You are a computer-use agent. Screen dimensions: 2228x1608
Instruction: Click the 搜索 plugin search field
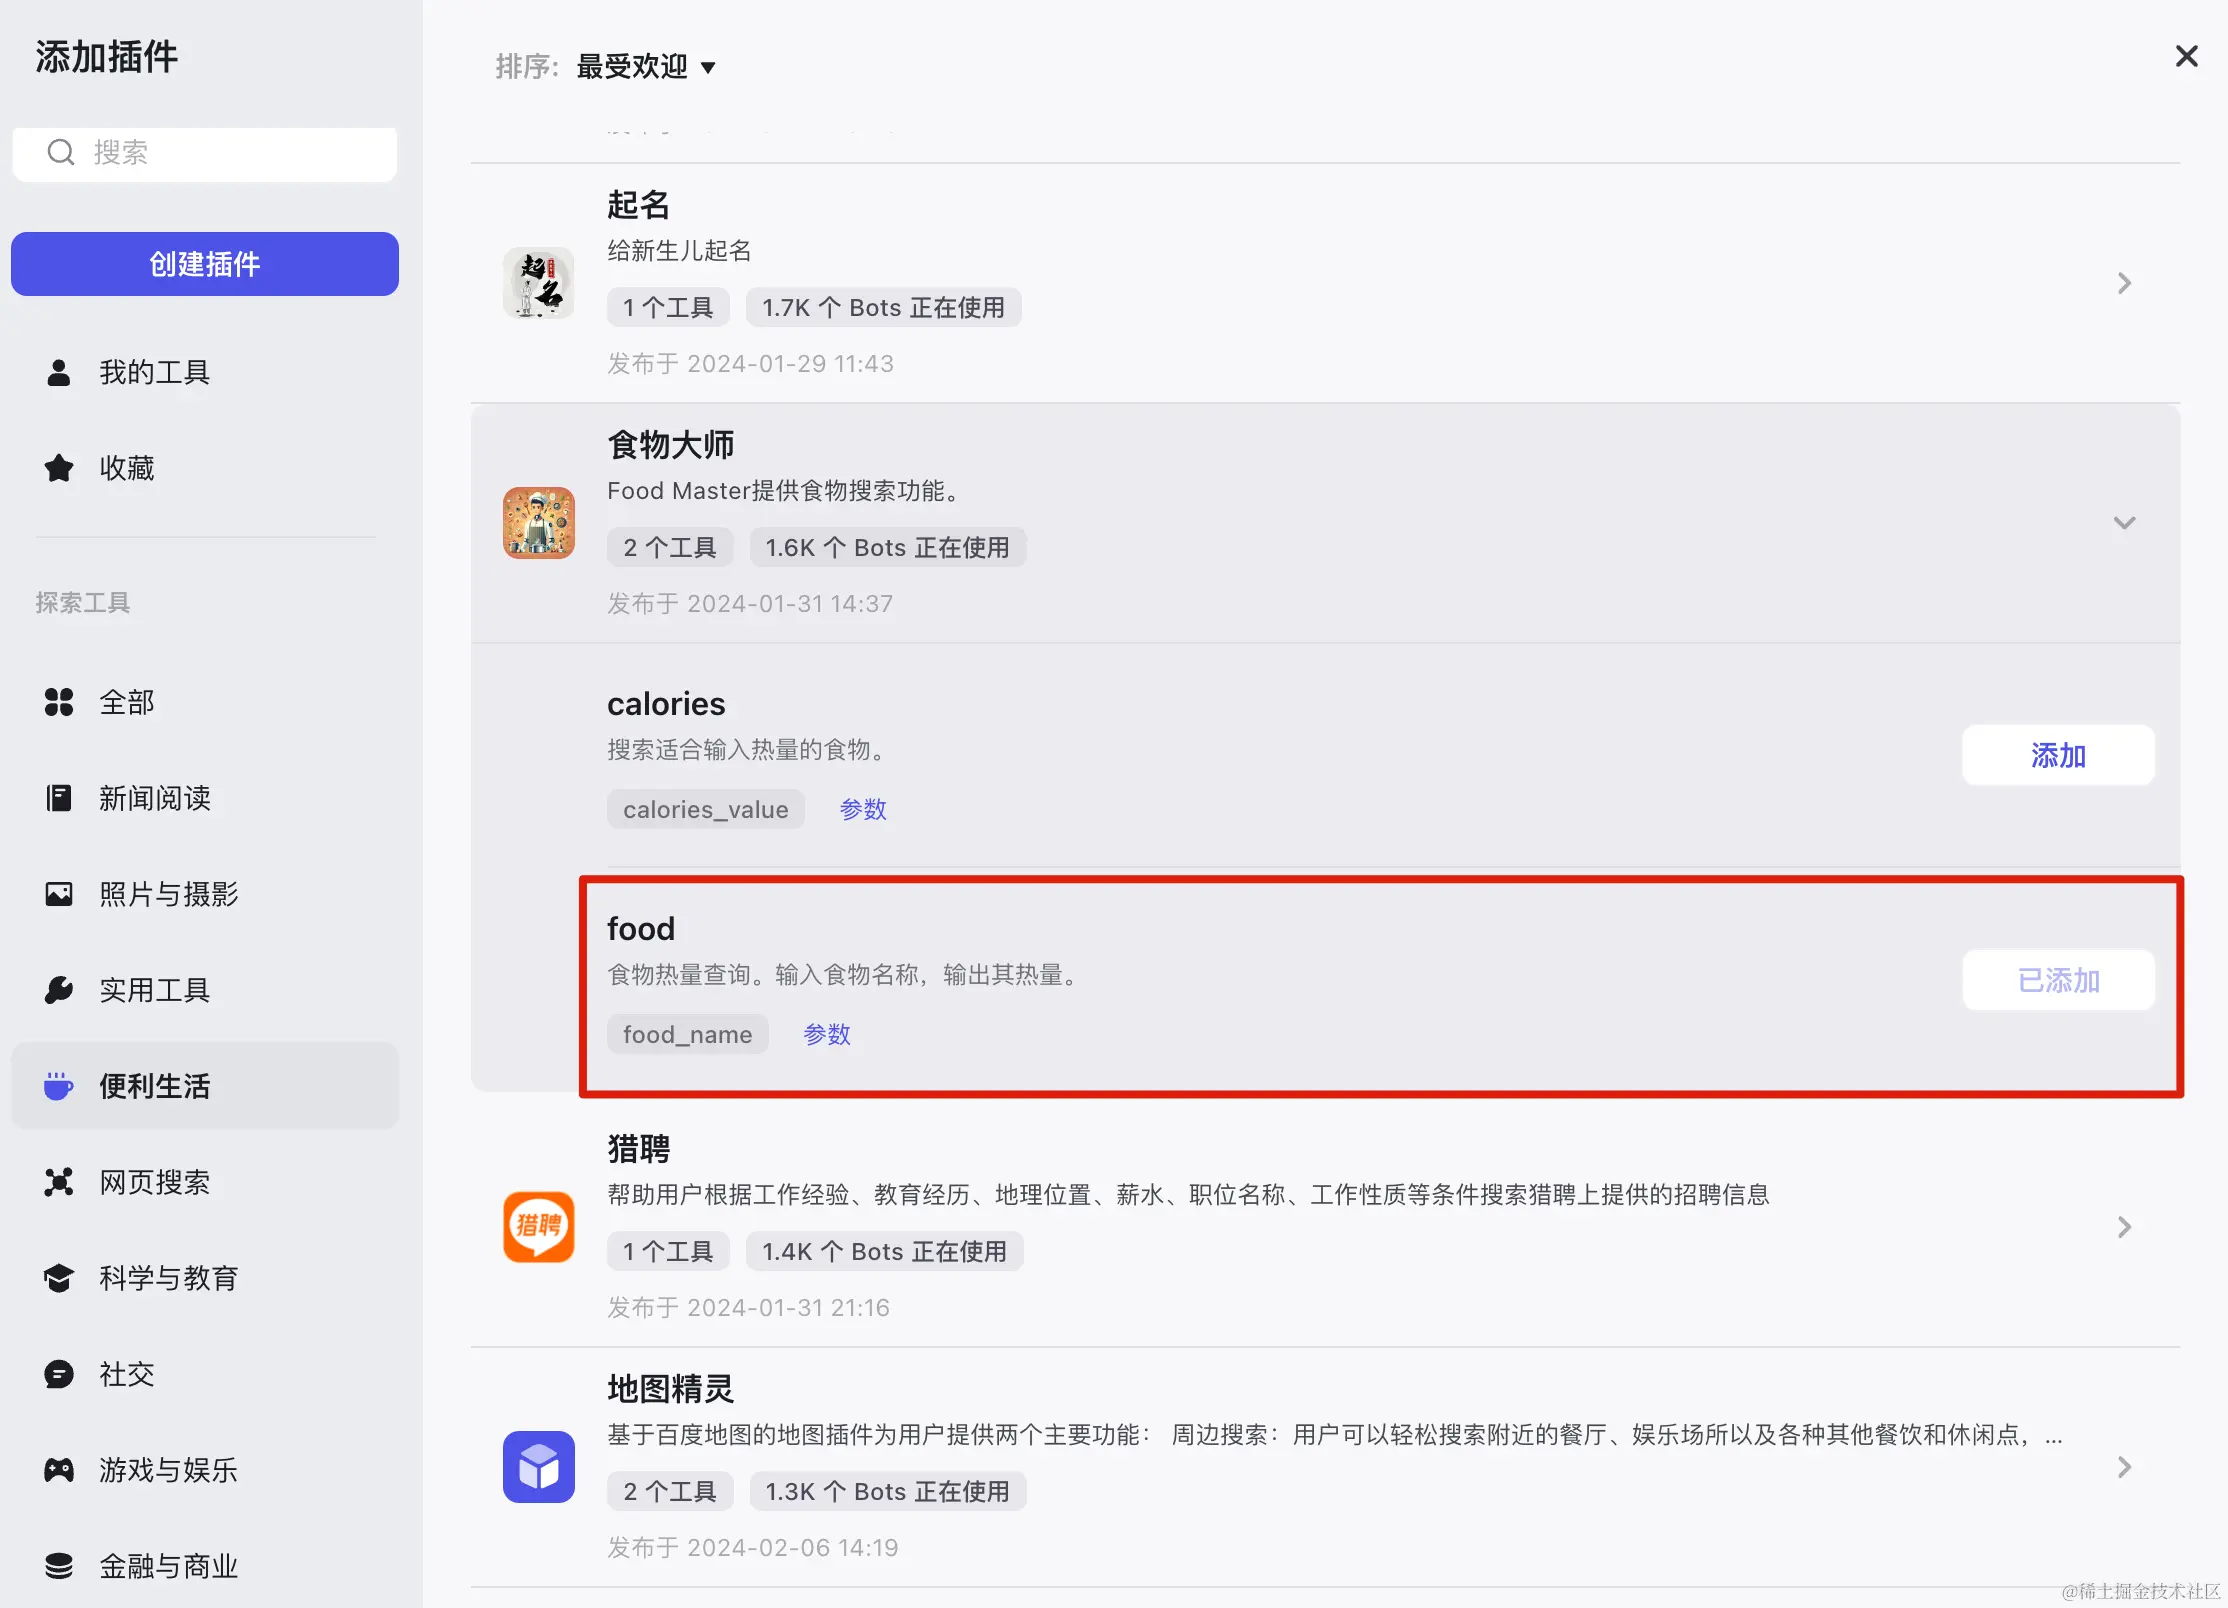point(220,152)
